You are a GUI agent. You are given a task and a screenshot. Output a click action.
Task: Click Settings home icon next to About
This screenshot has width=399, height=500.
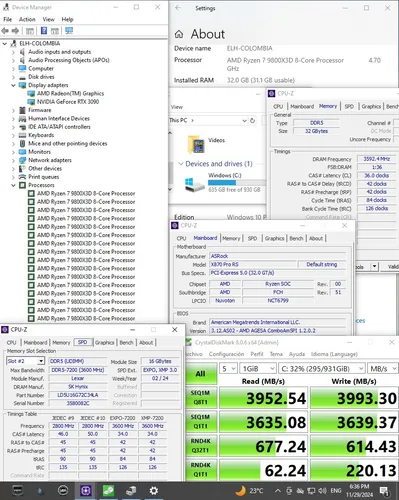click(179, 34)
